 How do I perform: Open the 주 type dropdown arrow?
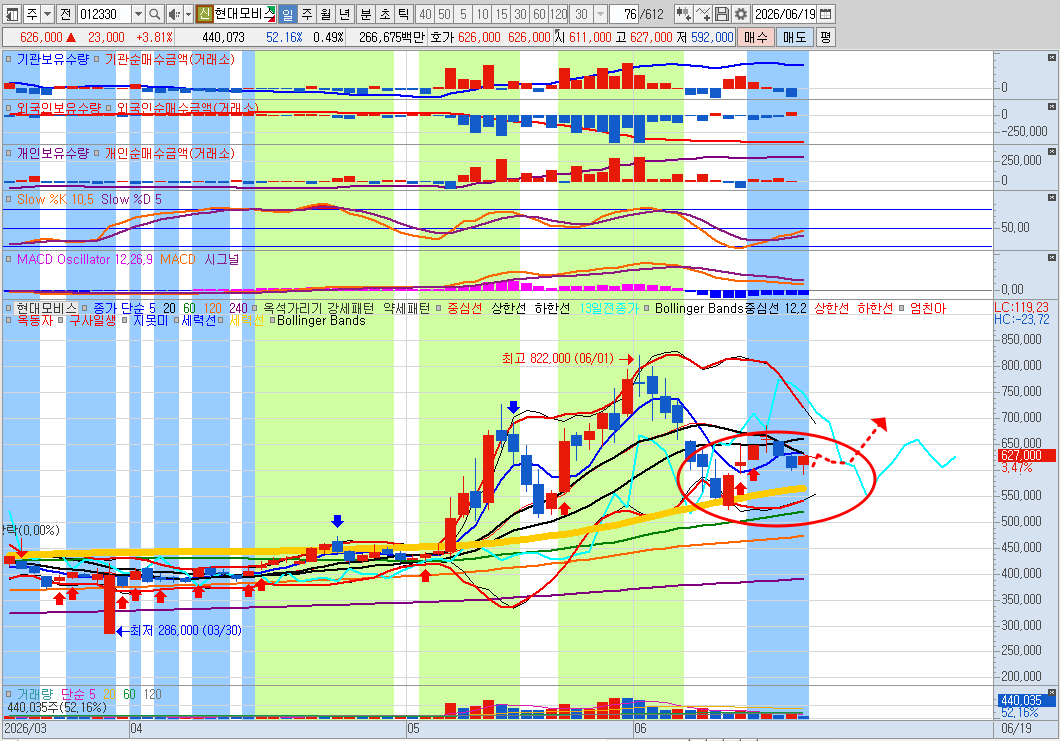[x=47, y=14]
